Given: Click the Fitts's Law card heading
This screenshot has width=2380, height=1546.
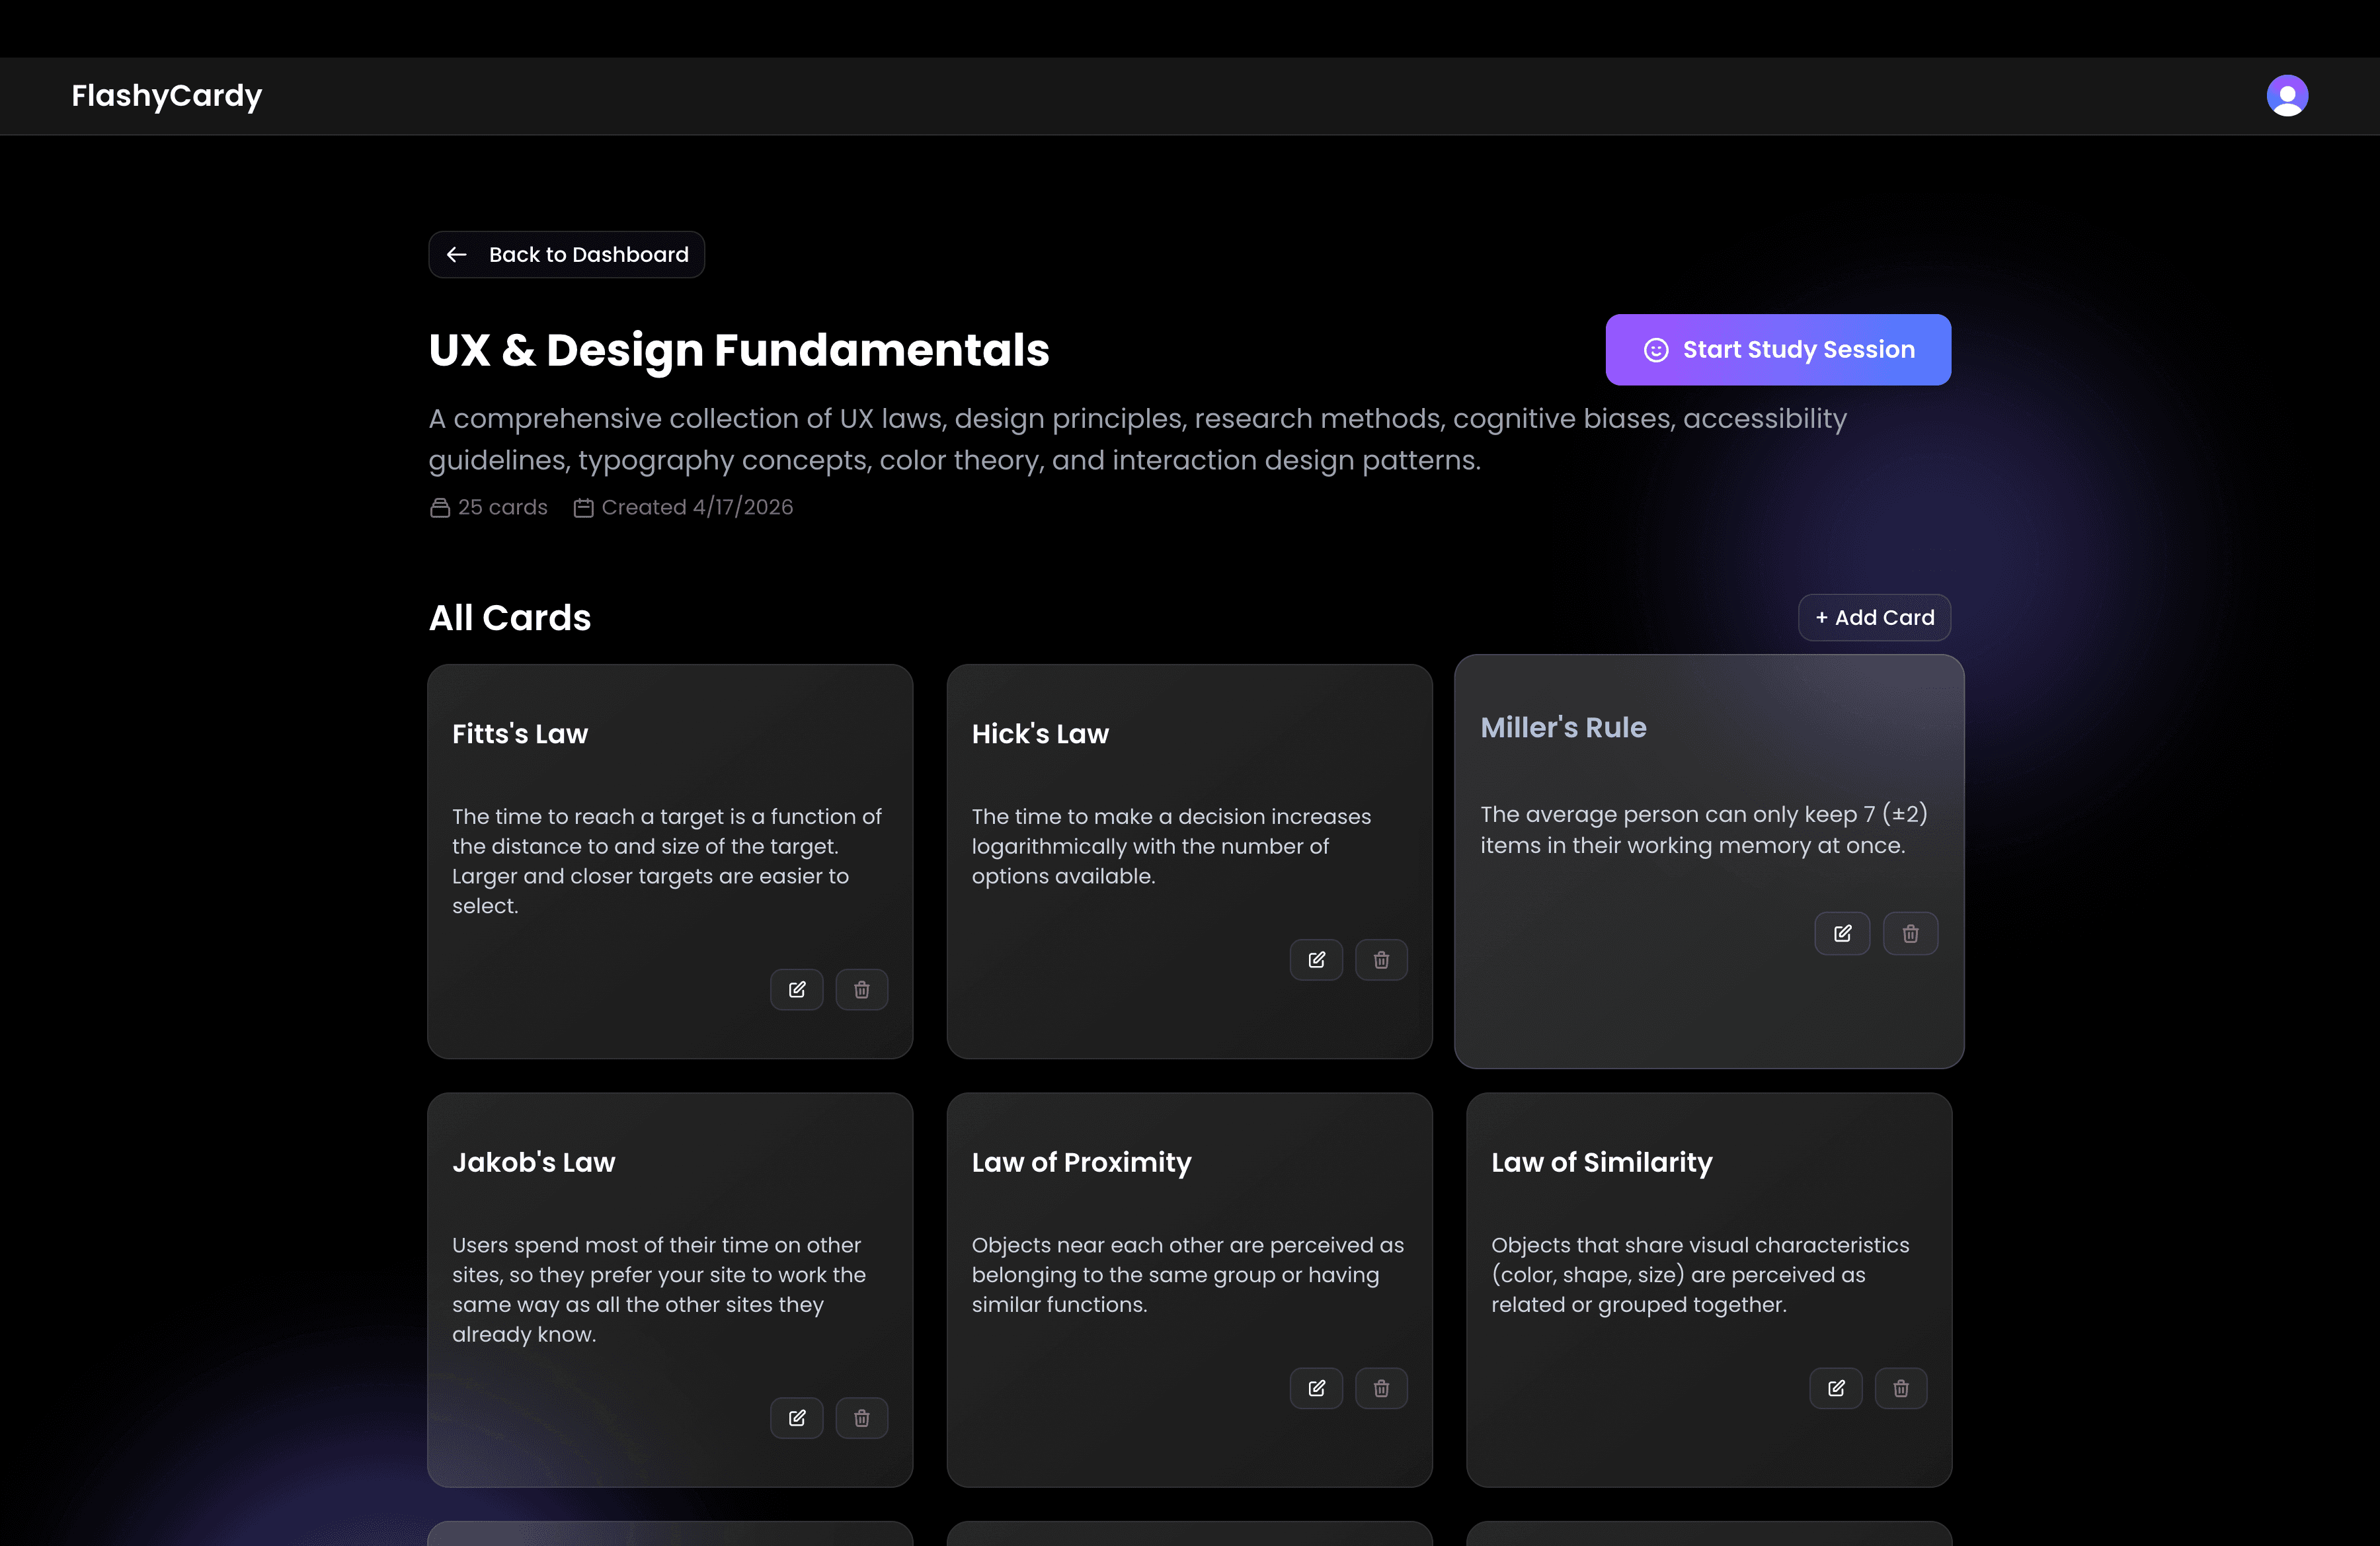Looking at the screenshot, I should [x=519, y=733].
